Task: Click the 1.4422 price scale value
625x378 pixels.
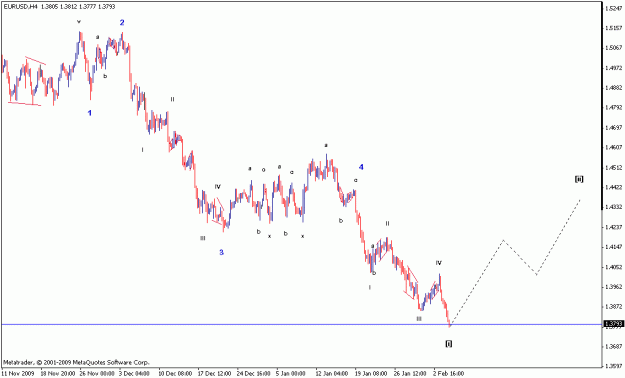Action: click(x=614, y=187)
